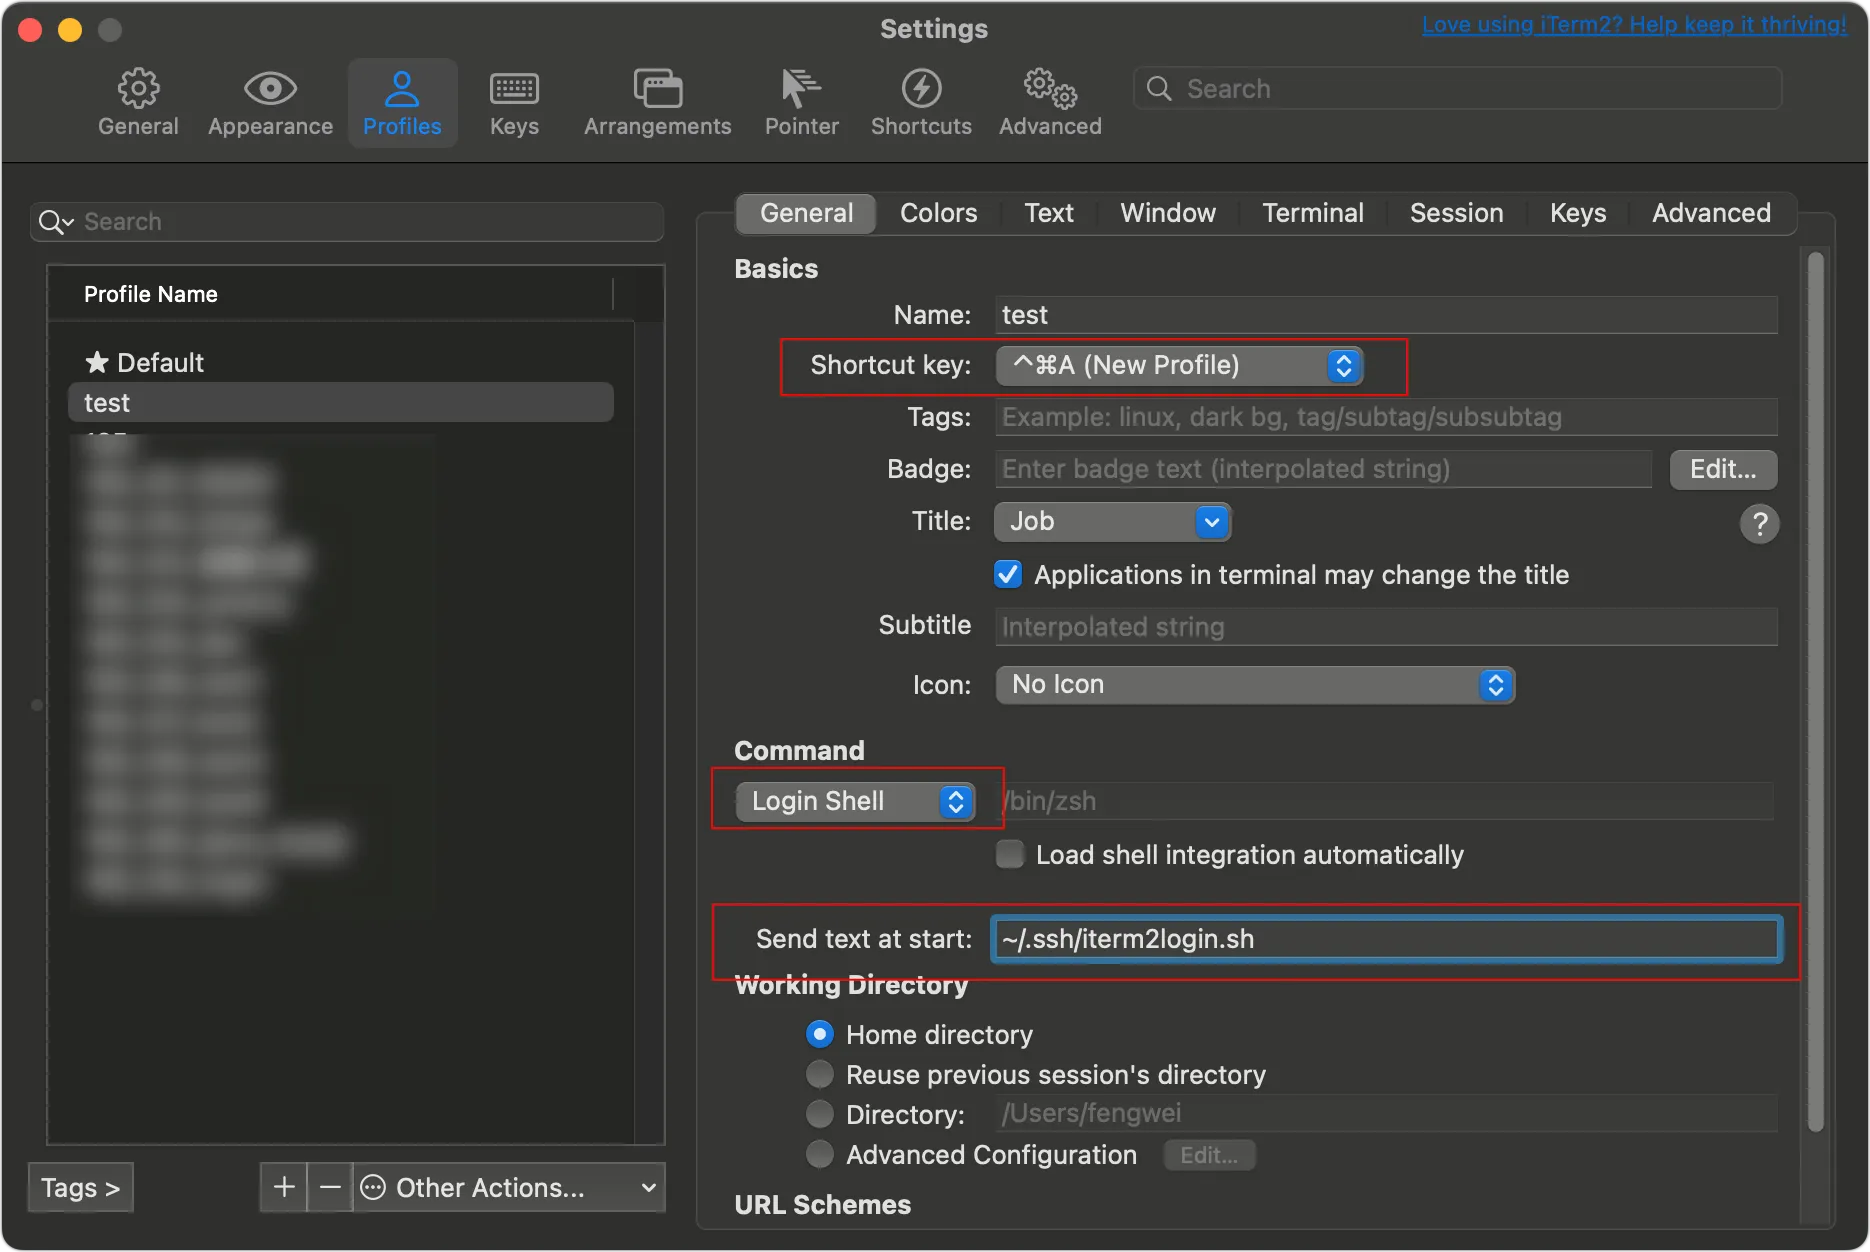The width and height of the screenshot is (1870, 1252).
Task: Click the settings pane vertical scrollbar
Action: click(1816, 692)
